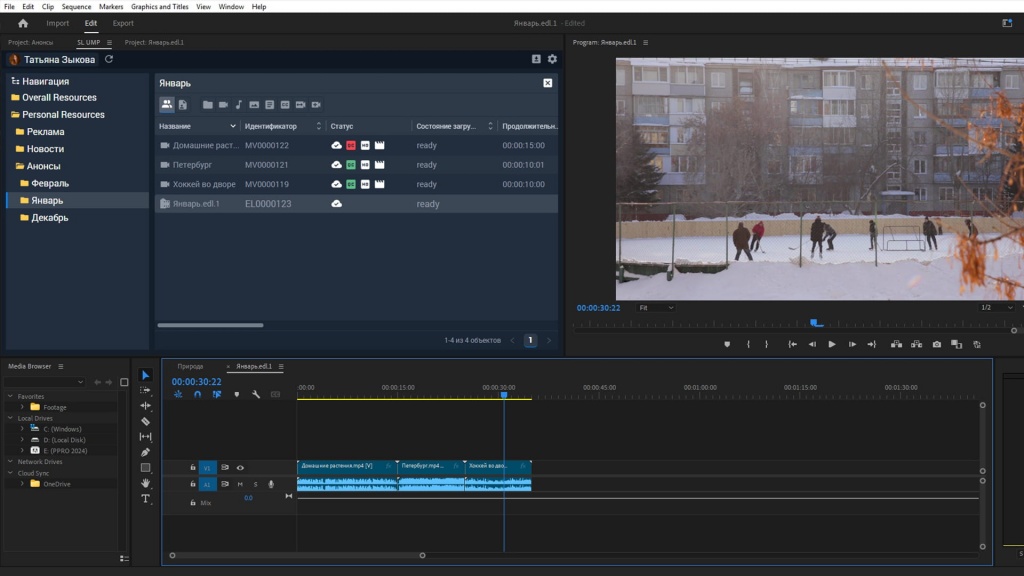Filter assets by audio music note icon
The image size is (1024, 576).
point(238,104)
